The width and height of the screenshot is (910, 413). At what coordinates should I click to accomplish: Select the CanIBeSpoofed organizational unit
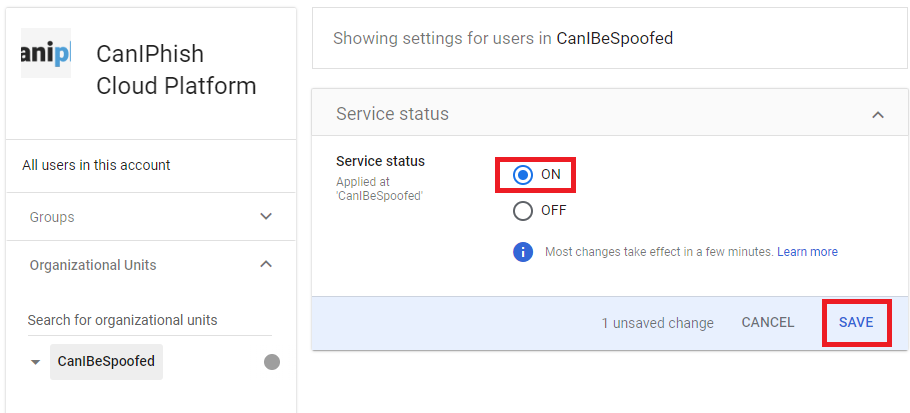[106, 362]
